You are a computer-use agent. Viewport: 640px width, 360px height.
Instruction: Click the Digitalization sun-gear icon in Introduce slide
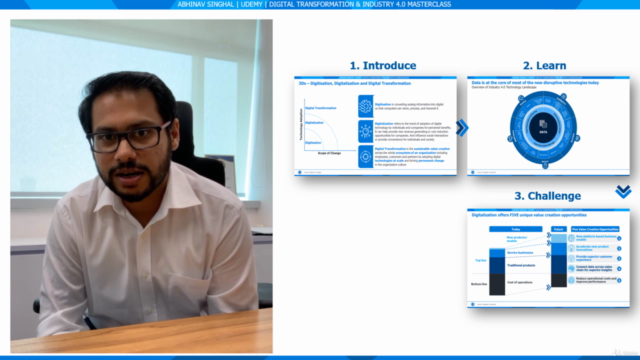(x=365, y=131)
